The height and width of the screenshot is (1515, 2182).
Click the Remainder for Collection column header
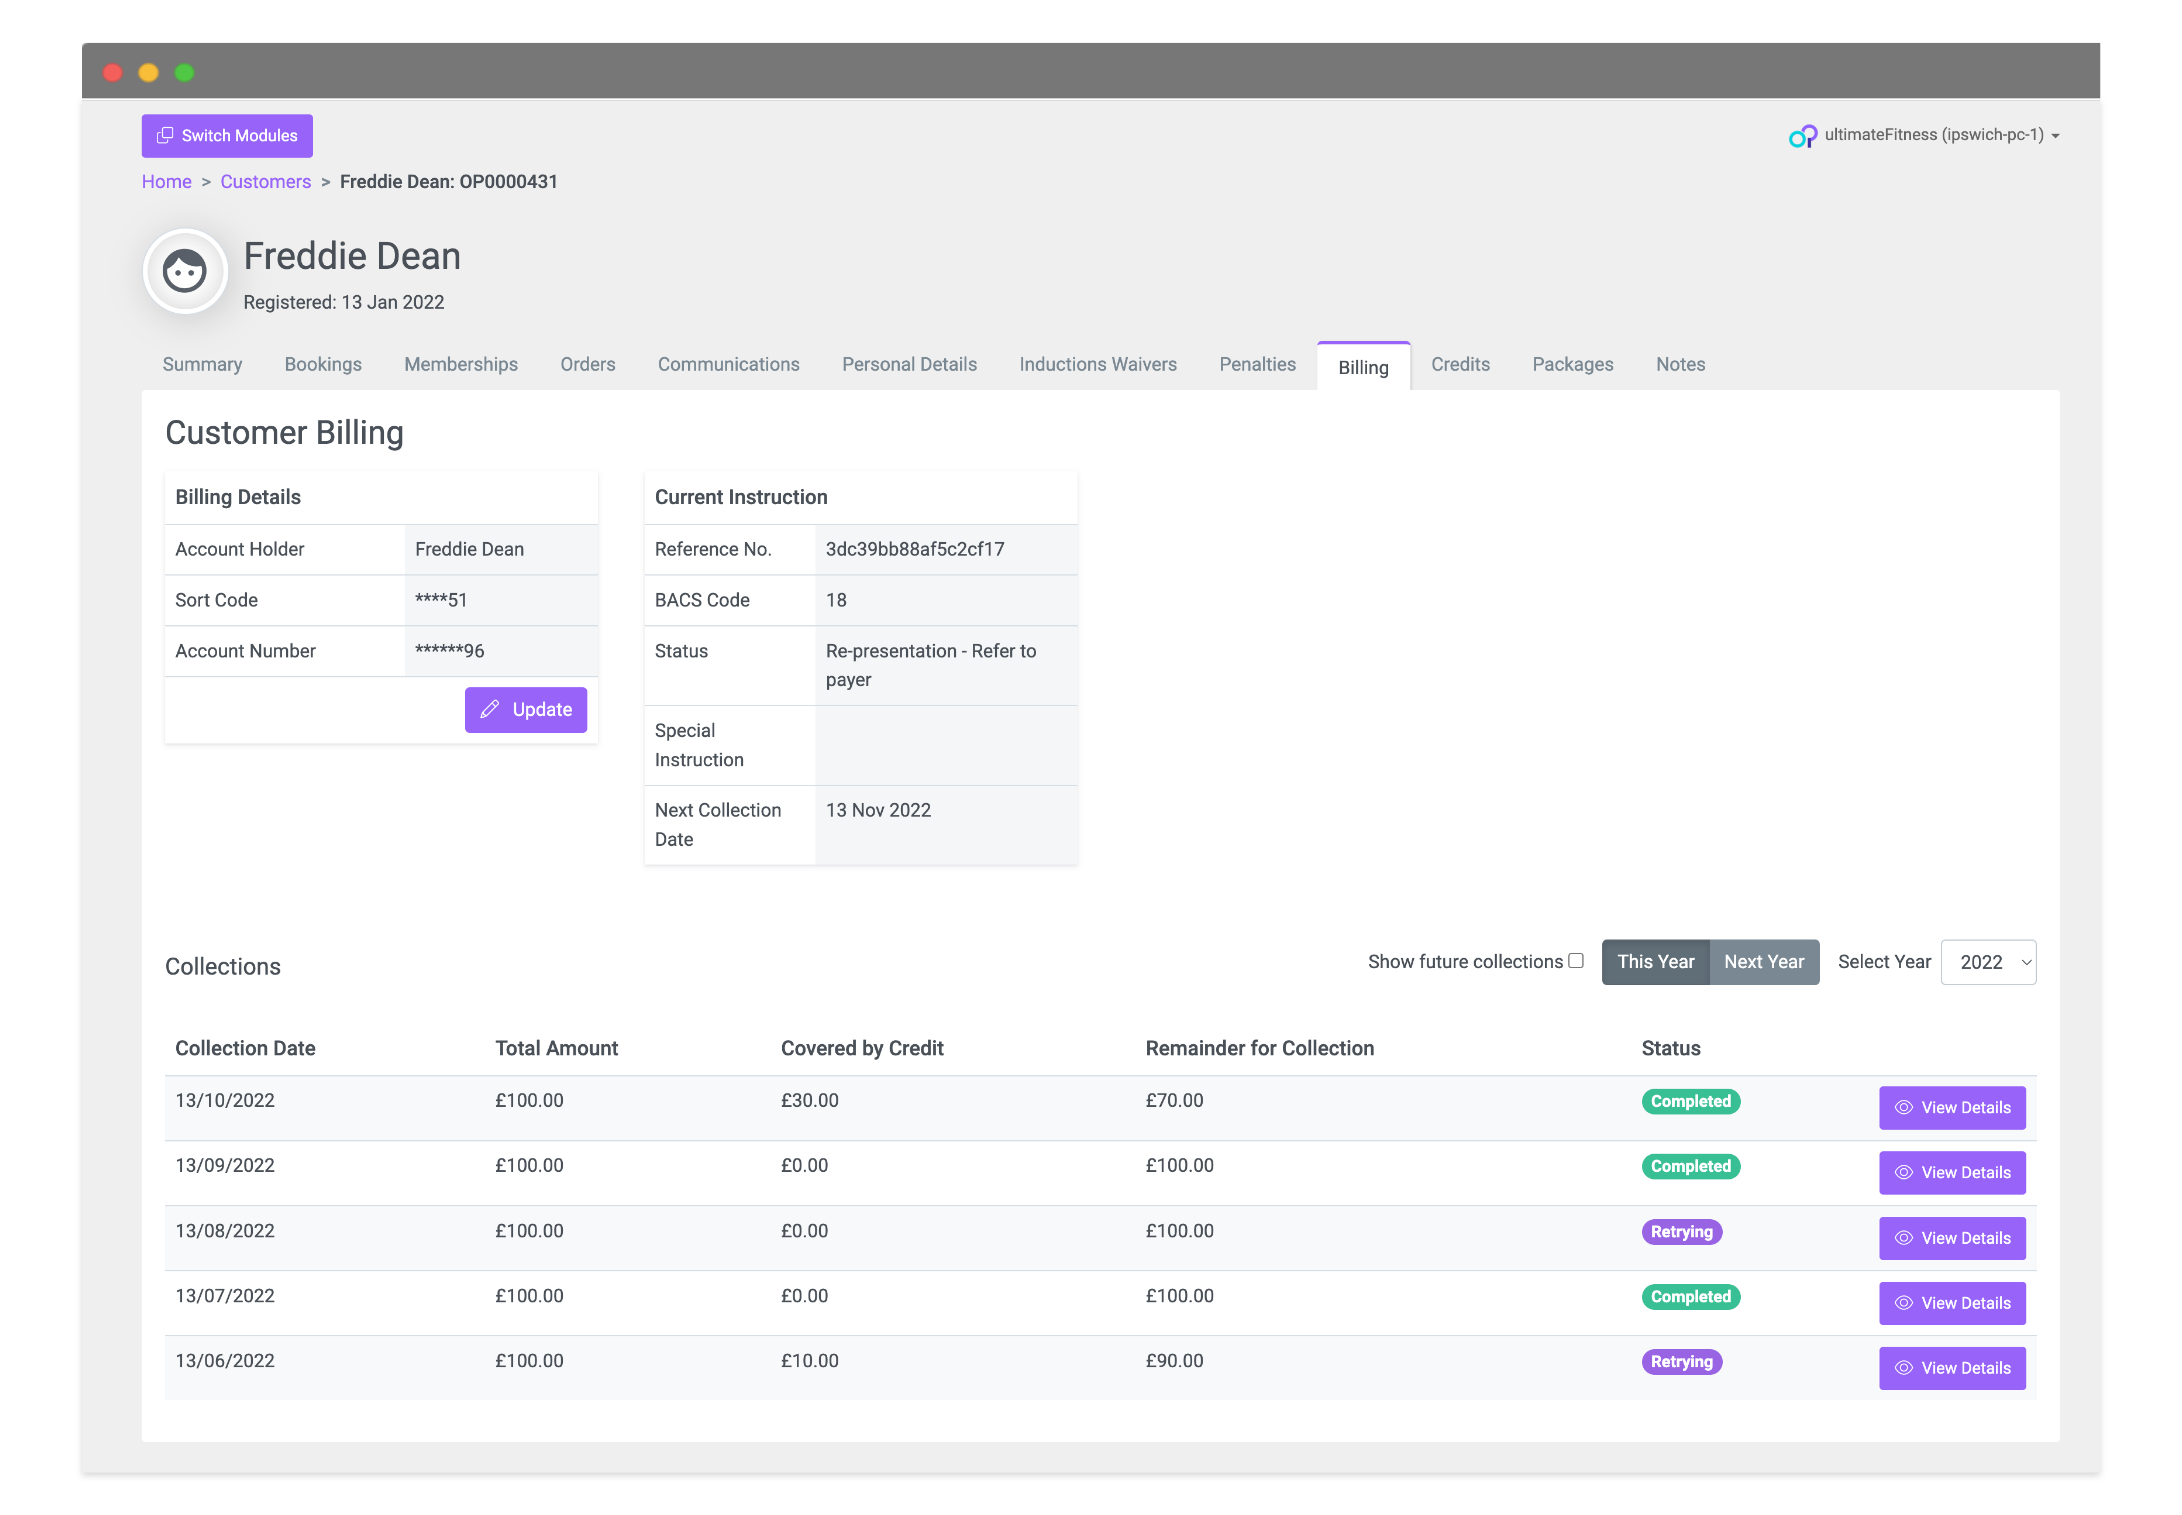[1260, 1048]
